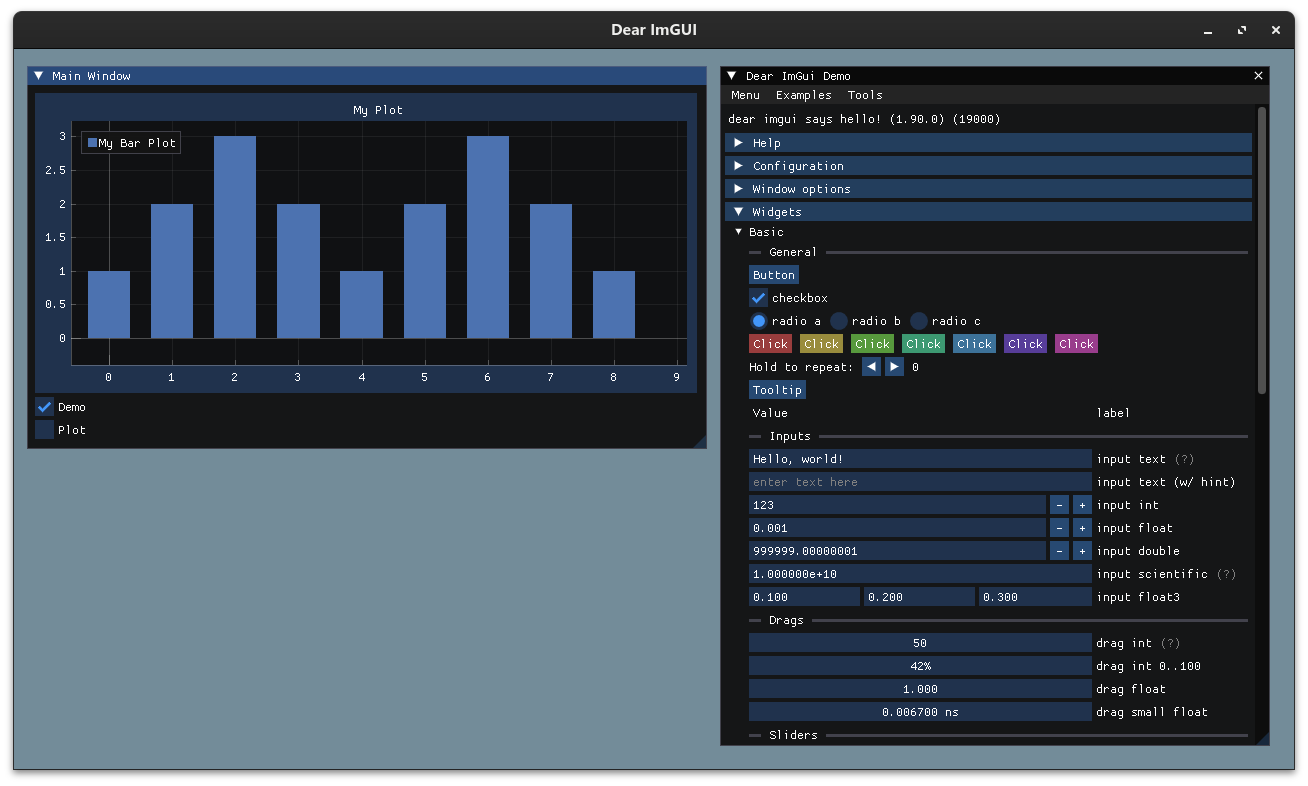1308x786 pixels.
Task: Click the Tooltip button
Action: click(x=777, y=390)
